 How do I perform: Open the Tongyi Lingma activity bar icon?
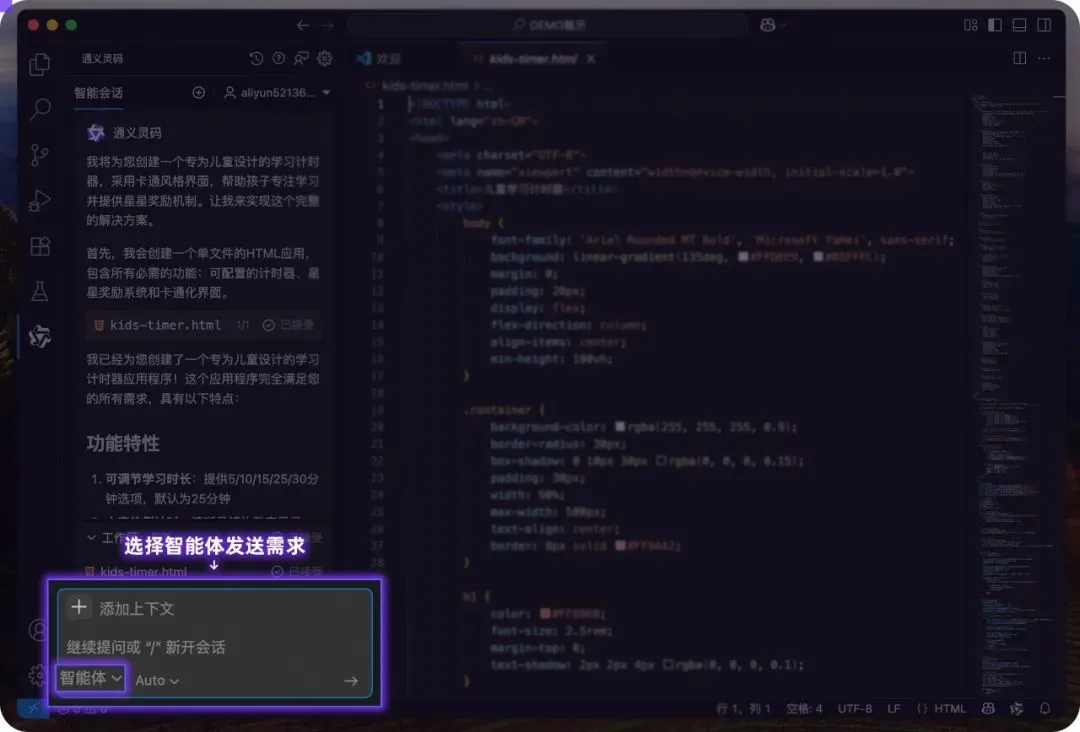click(x=40, y=337)
